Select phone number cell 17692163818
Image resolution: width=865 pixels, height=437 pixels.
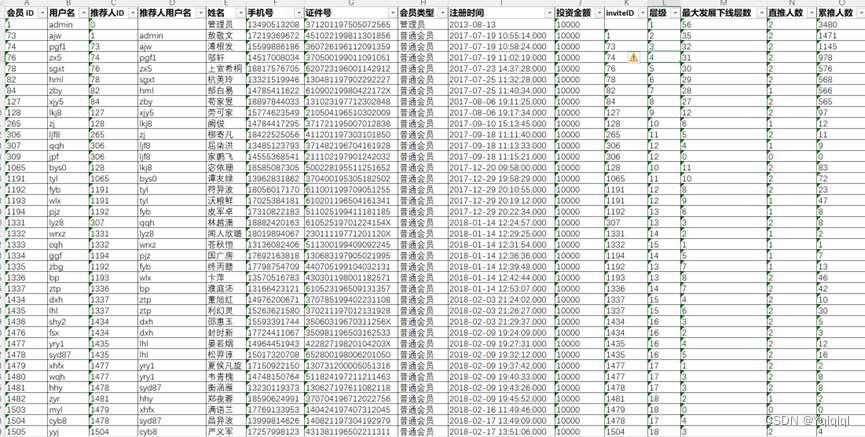point(275,256)
